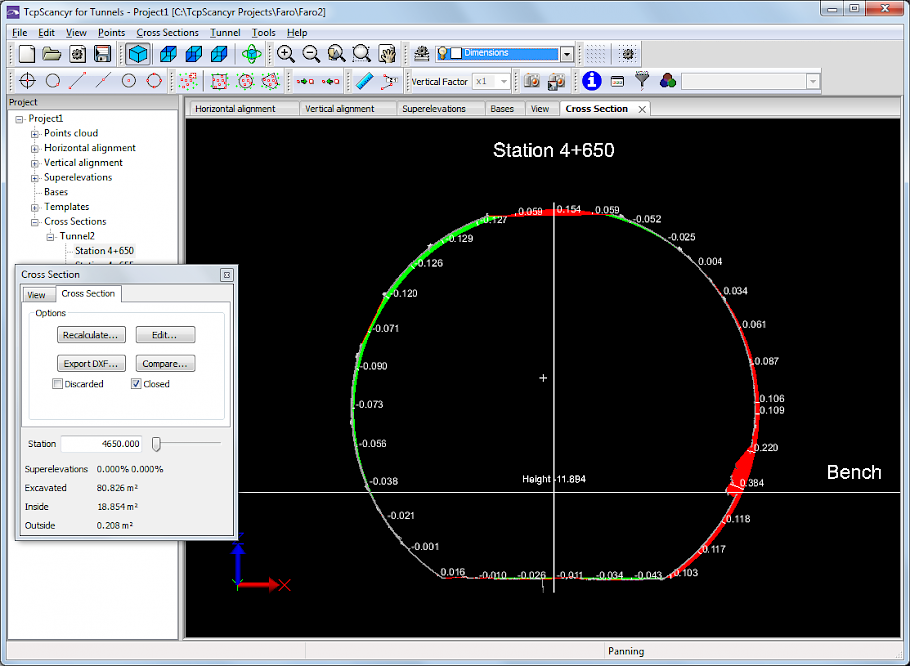The width and height of the screenshot is (910, 666).
Task: Switch to the Vertical alignment tab
Action: tap(340, 109)
